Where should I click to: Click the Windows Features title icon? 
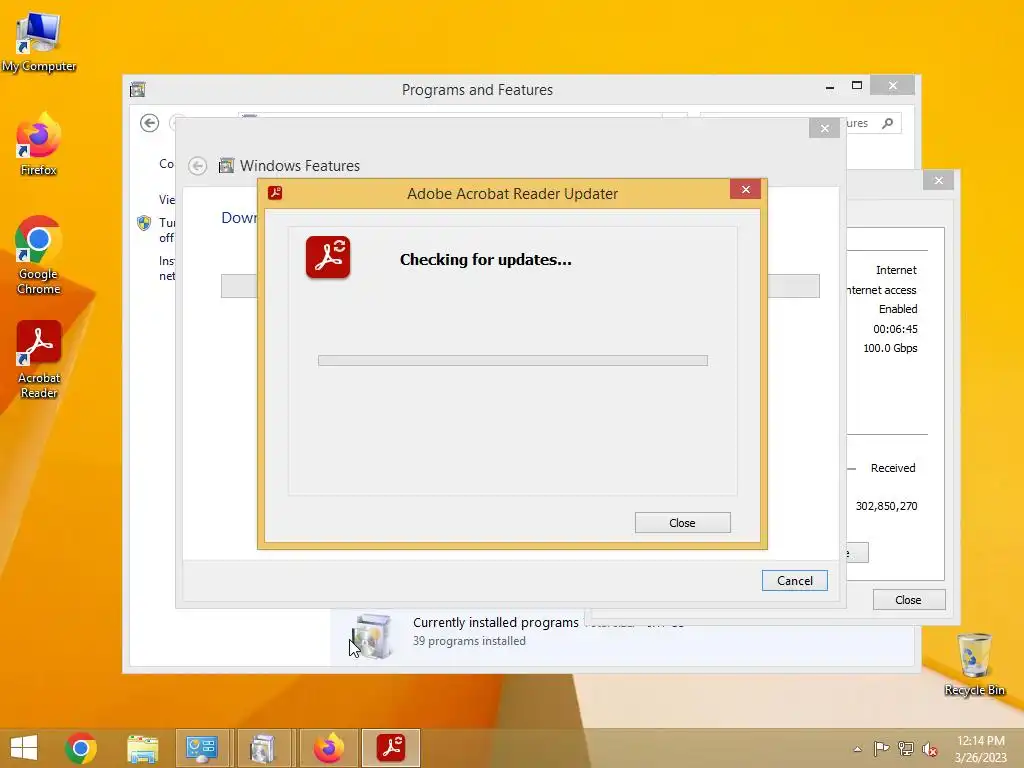pos(226,165)
